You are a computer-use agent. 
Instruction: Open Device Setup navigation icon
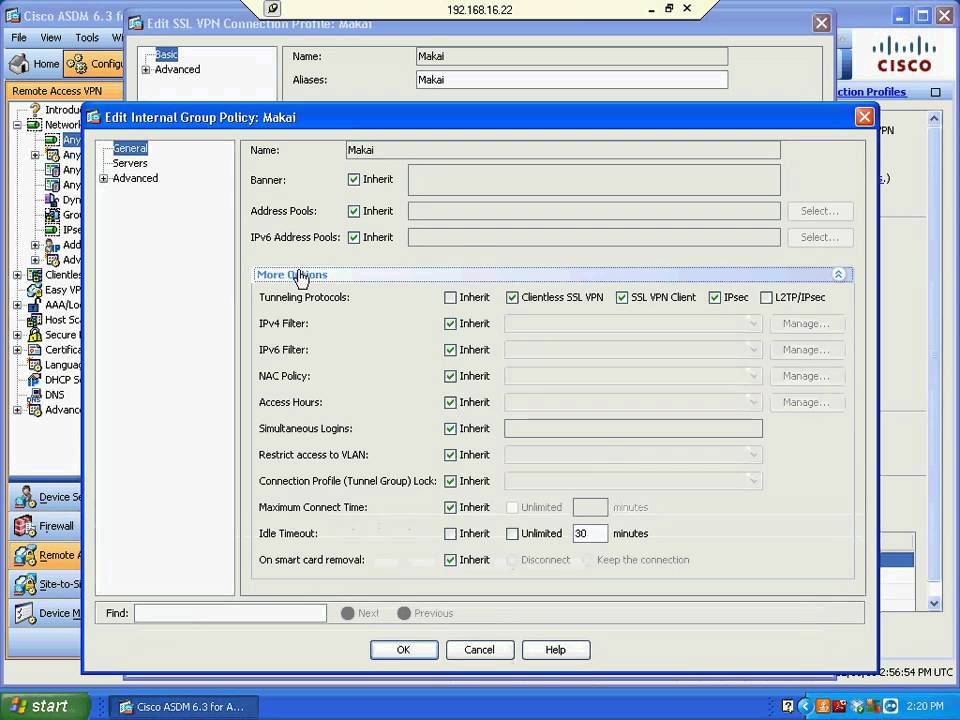click(x=25, y=497)
